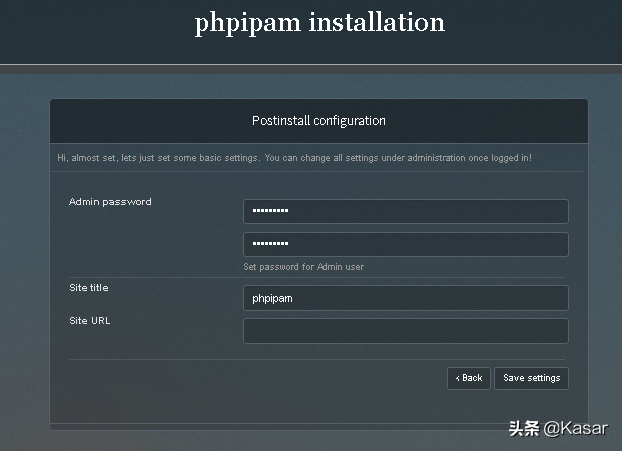The width and height of the screenshot is (622, 451).
Task: Click the password confirmation field
Action: click(x=405, y=244)
